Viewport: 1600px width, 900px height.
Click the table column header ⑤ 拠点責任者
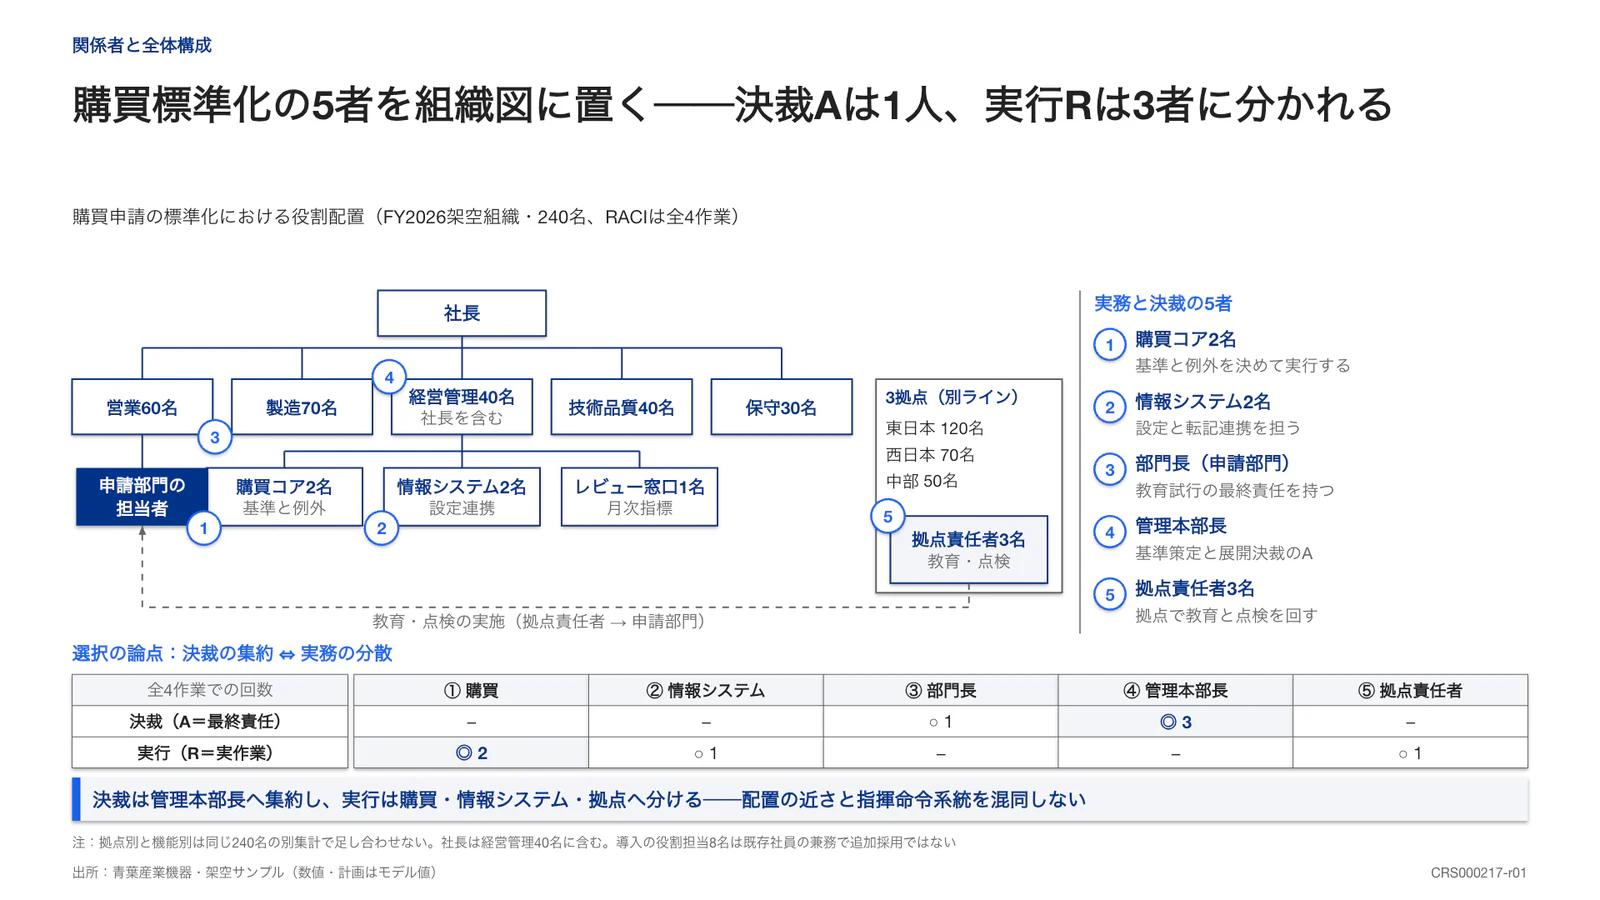[1410, 690]
